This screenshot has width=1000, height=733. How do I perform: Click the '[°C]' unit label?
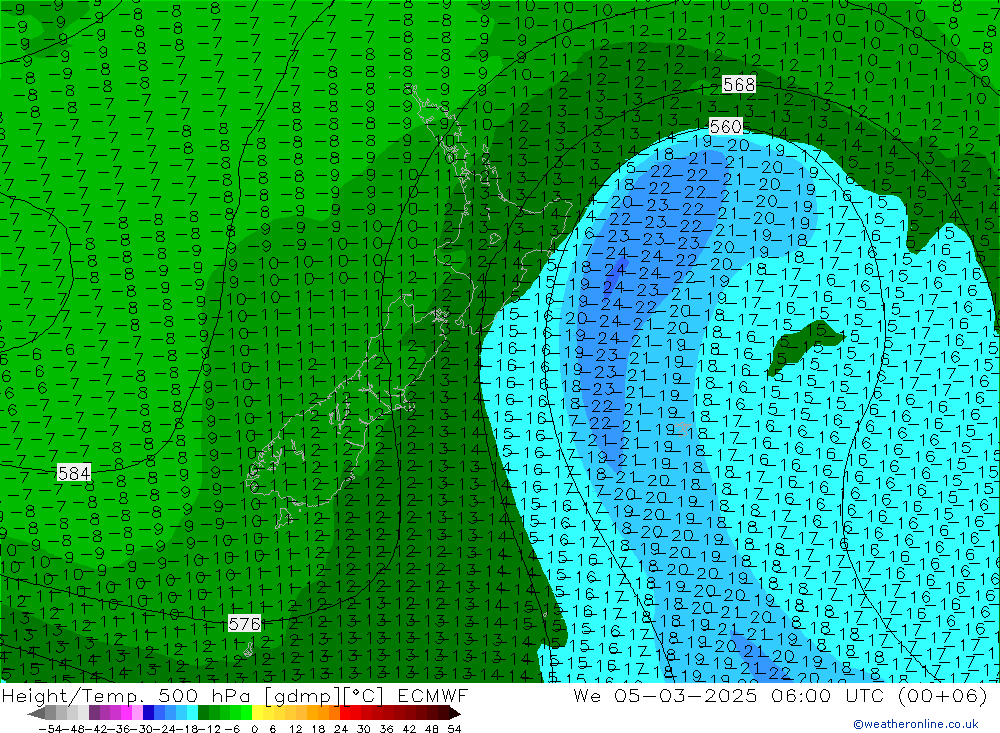[x=364, y=696]
